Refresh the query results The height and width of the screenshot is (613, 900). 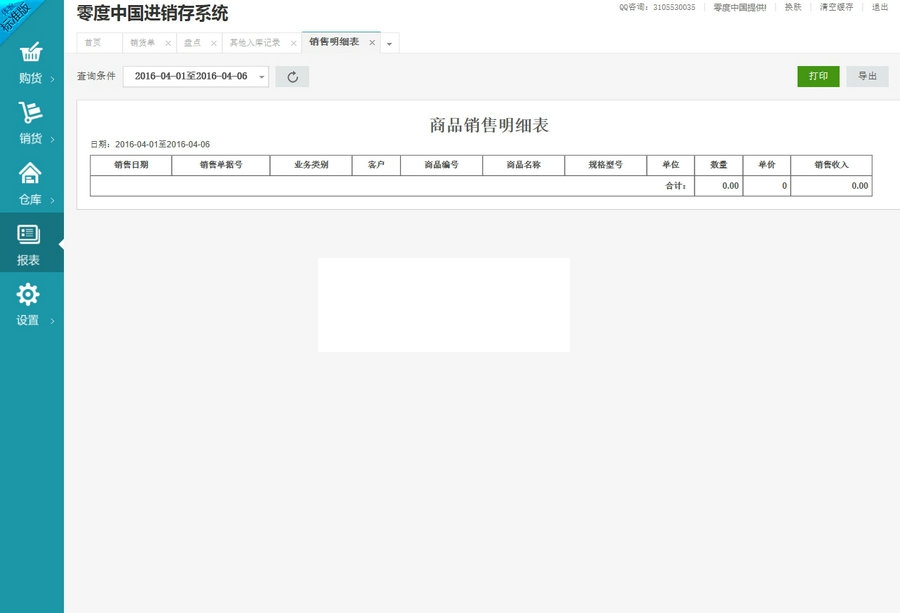pos(292,76)
